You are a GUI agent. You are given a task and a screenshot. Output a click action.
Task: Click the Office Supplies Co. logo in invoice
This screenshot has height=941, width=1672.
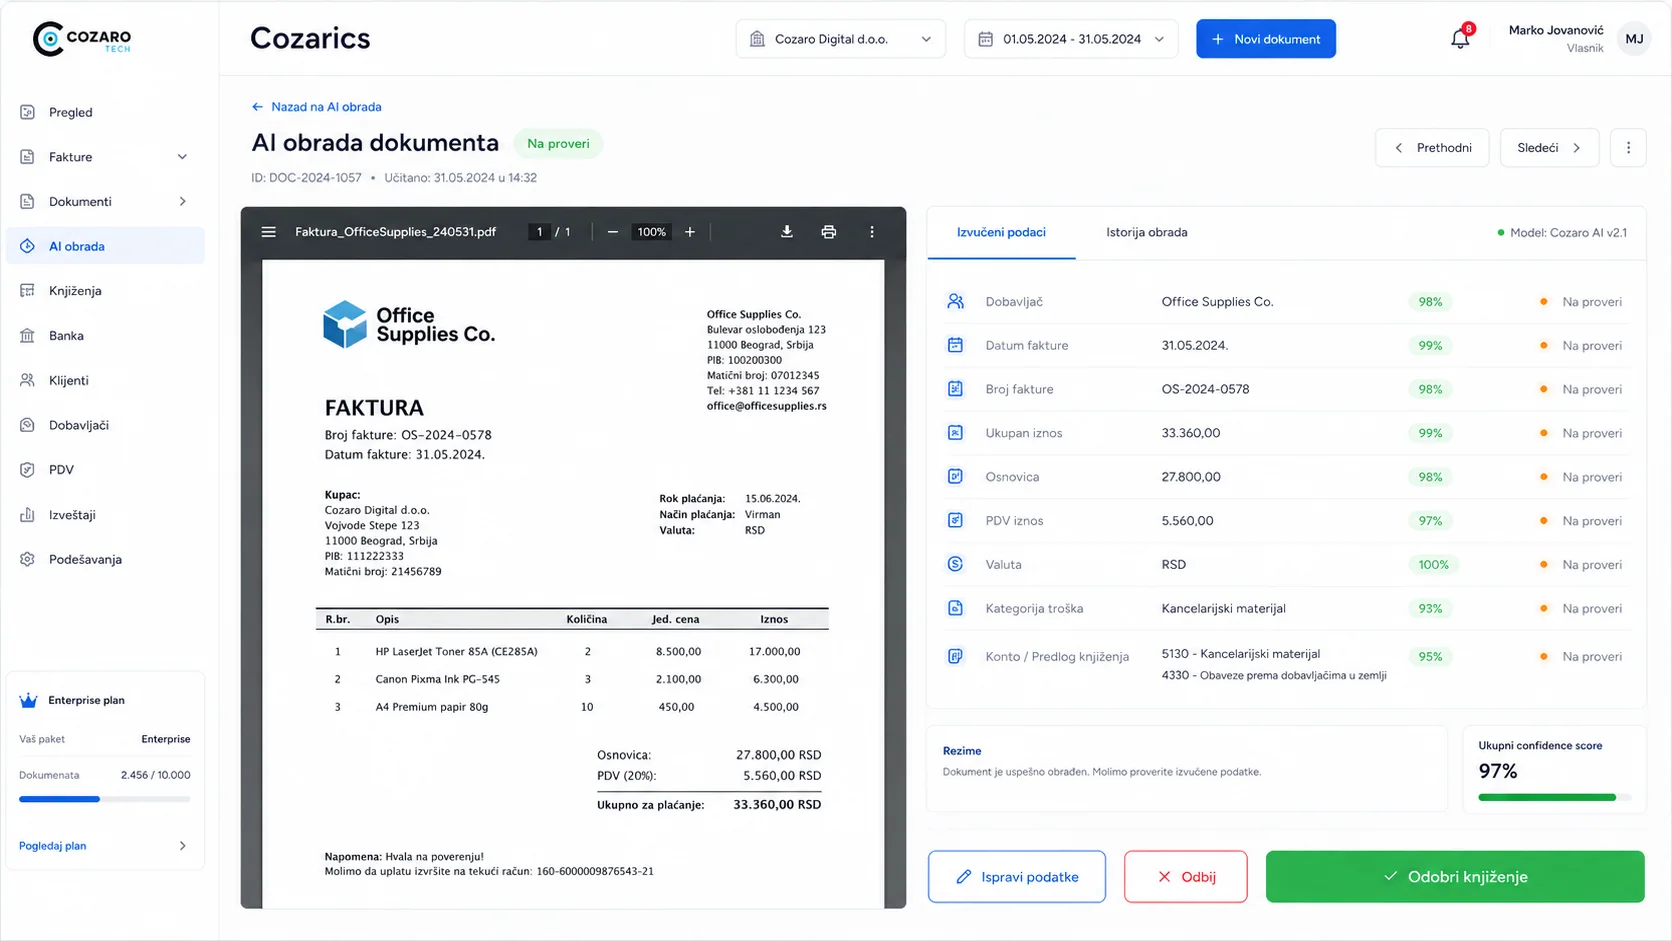409,325
